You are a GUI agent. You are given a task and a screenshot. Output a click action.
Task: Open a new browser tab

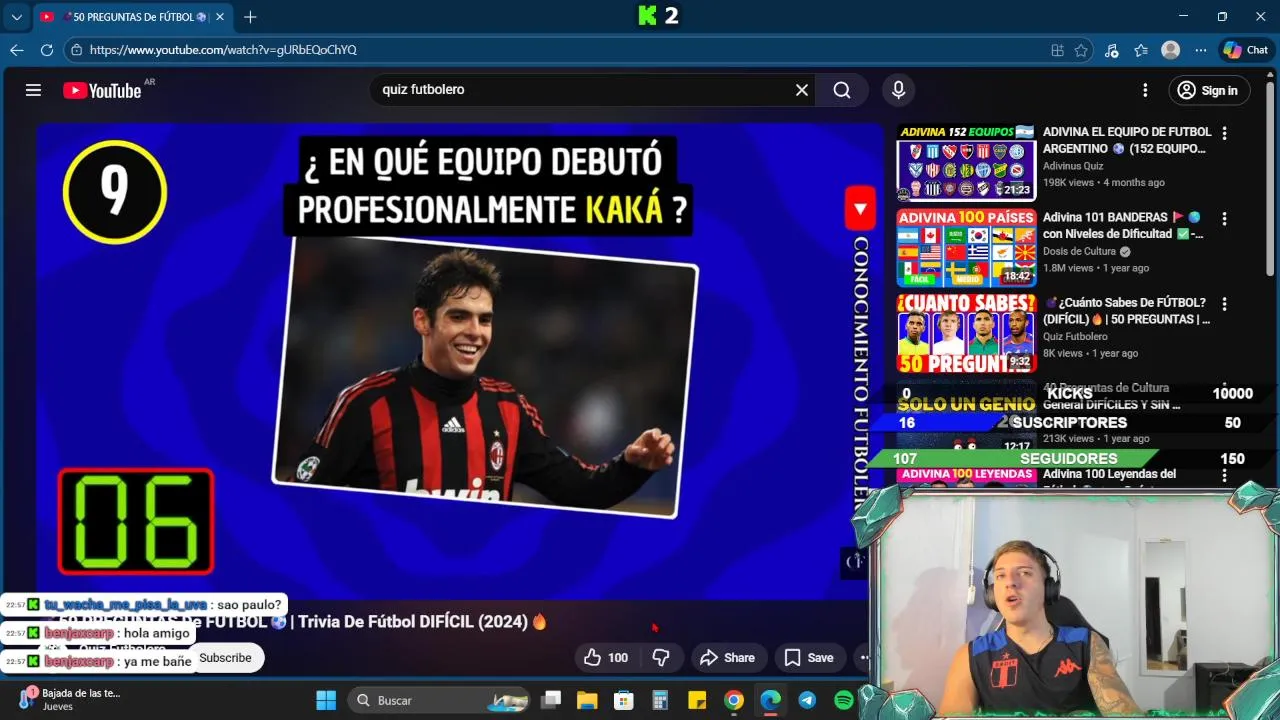click(250, 17)
